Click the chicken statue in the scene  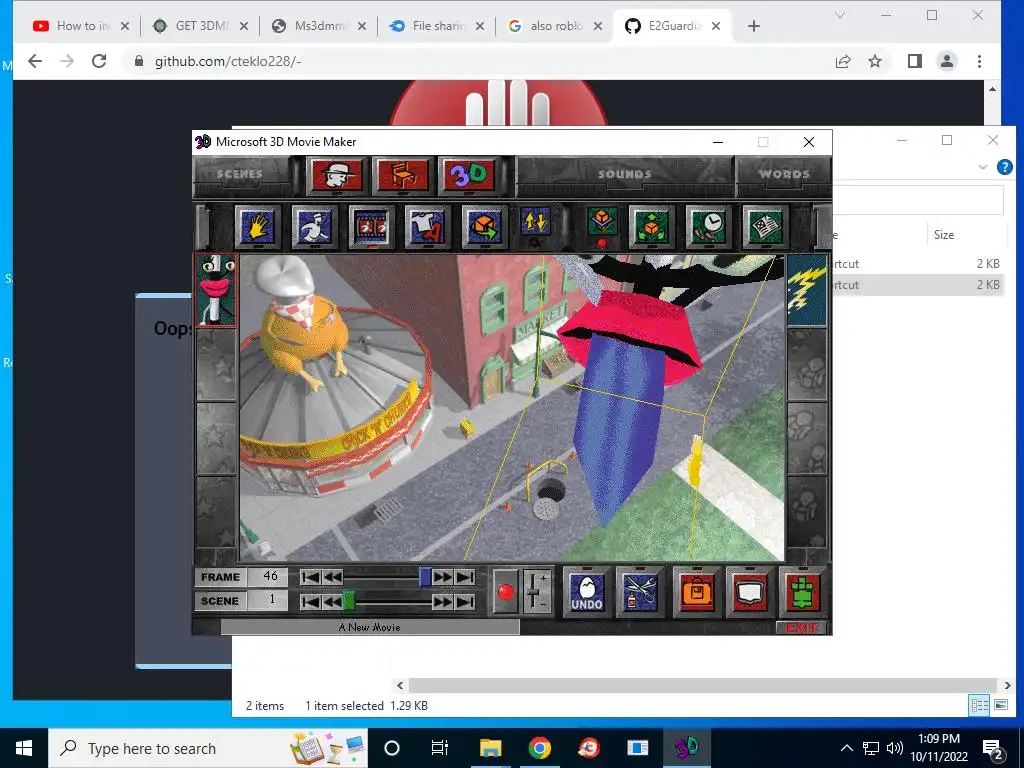point(302,327)
